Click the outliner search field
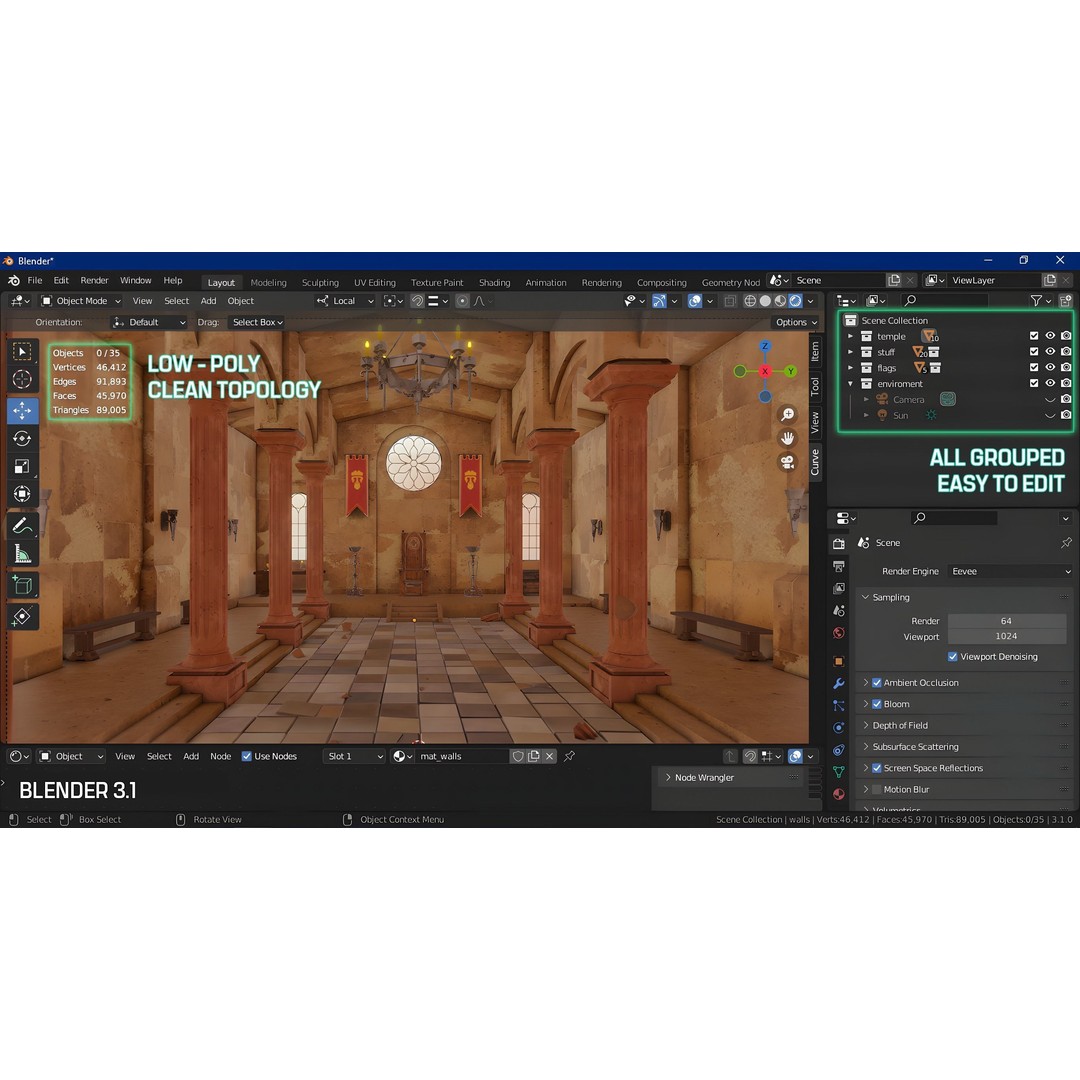Viewport: 1080px width, 1080px height. point(944,300)
